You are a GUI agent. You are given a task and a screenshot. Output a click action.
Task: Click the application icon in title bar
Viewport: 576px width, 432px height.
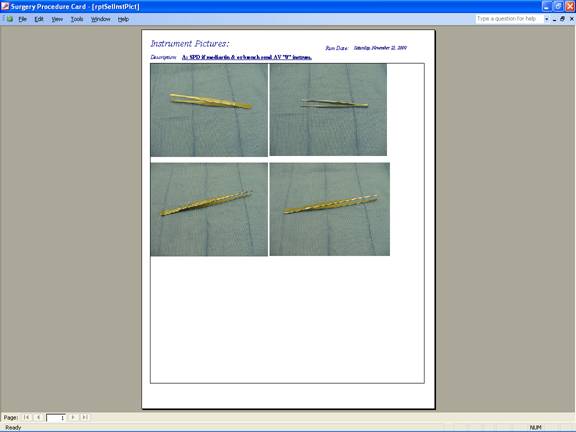(x=5, y=6)
